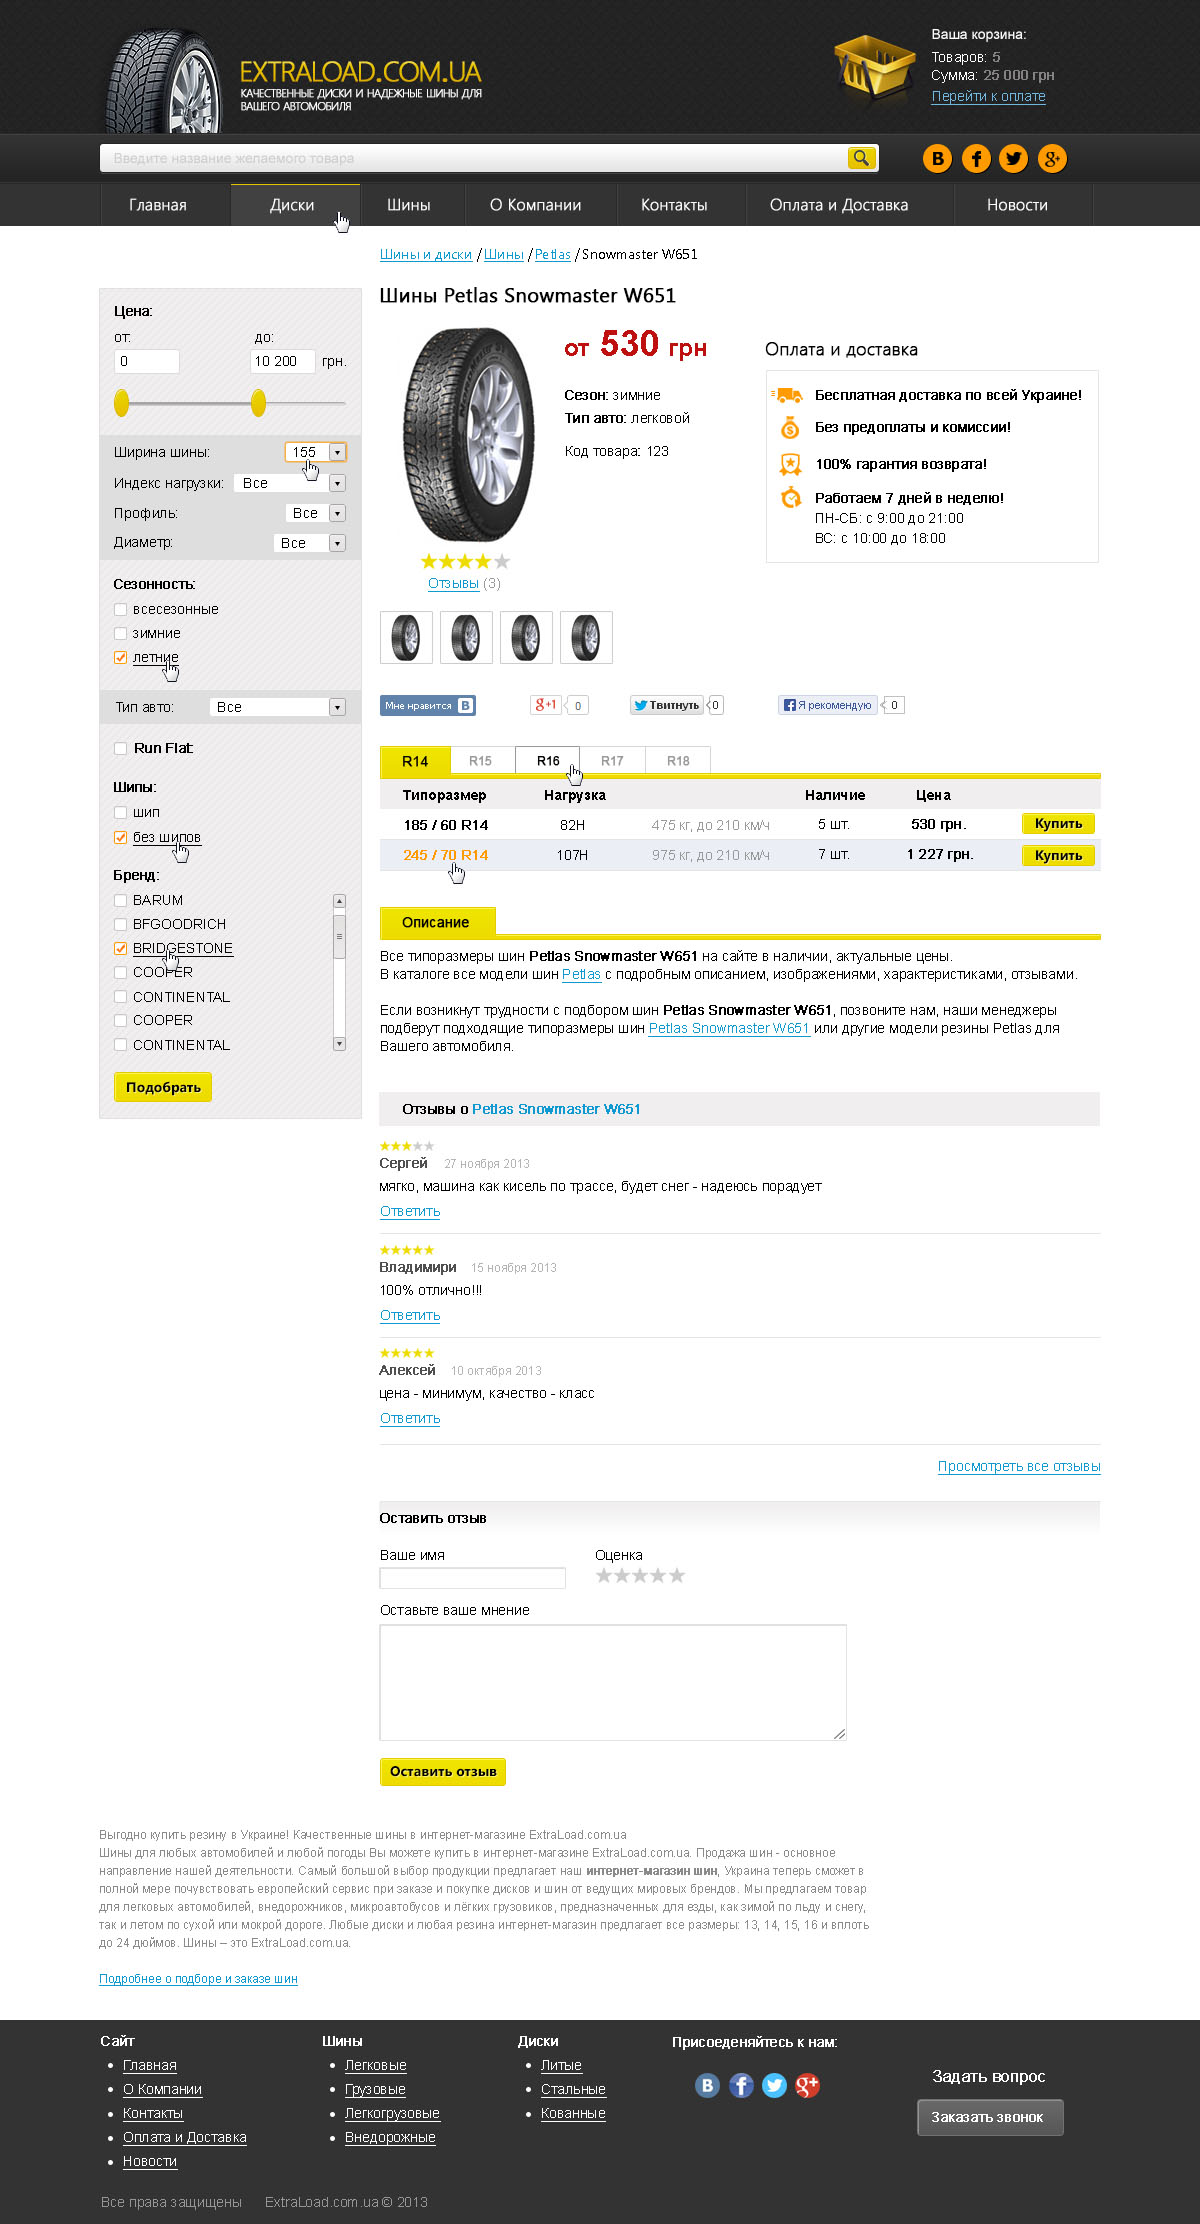Set rating stars in review form

tap(640, 1575)
